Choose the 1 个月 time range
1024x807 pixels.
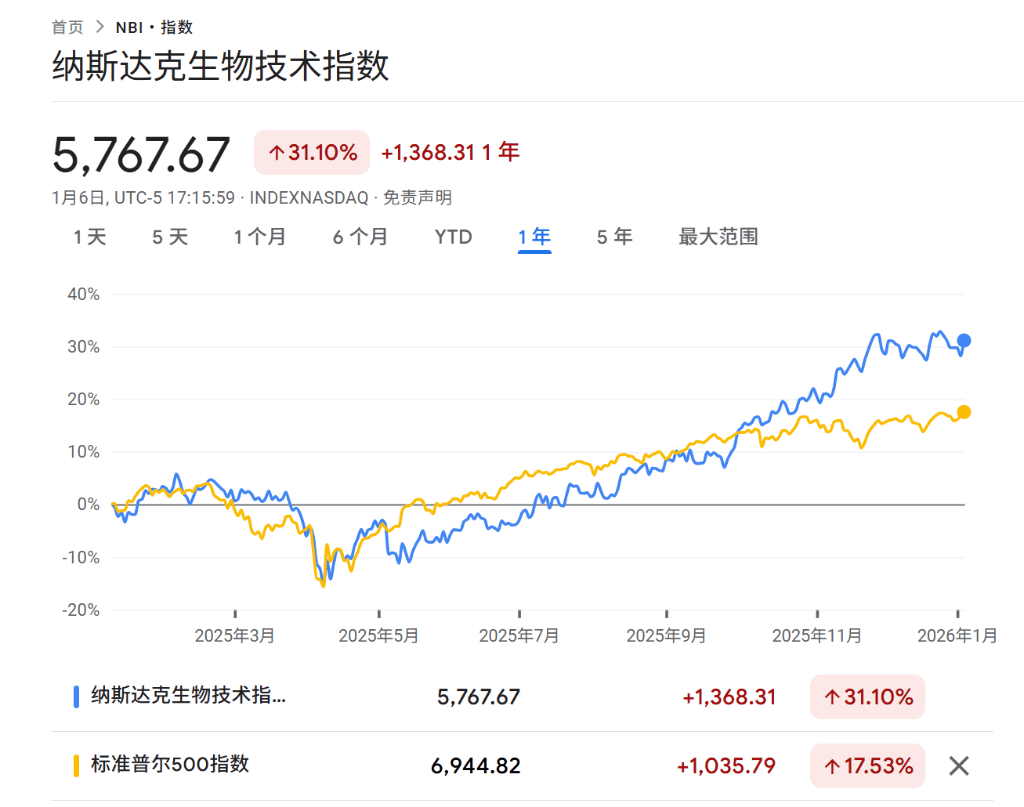(x=260, y=237)
